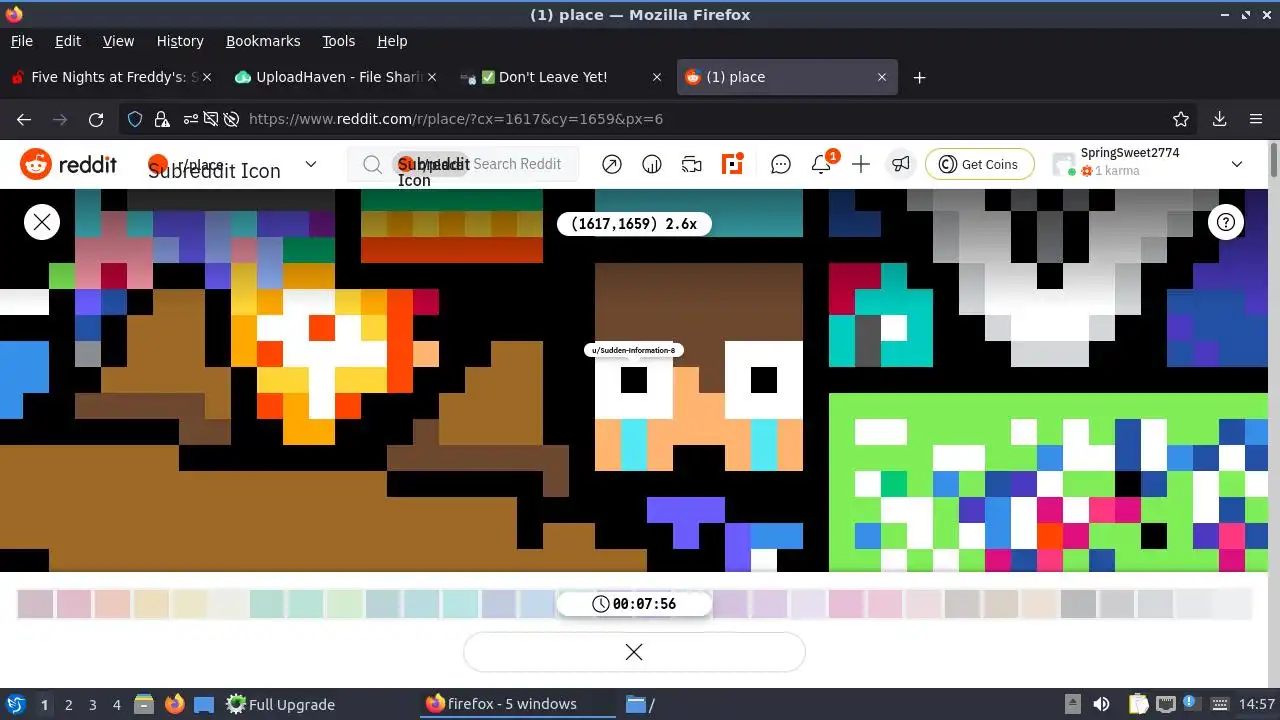Expand the SpringSweet2774 user menu
This screenshot has width=1280, height=720.
pyautogui.click(x=1237, y=165)
